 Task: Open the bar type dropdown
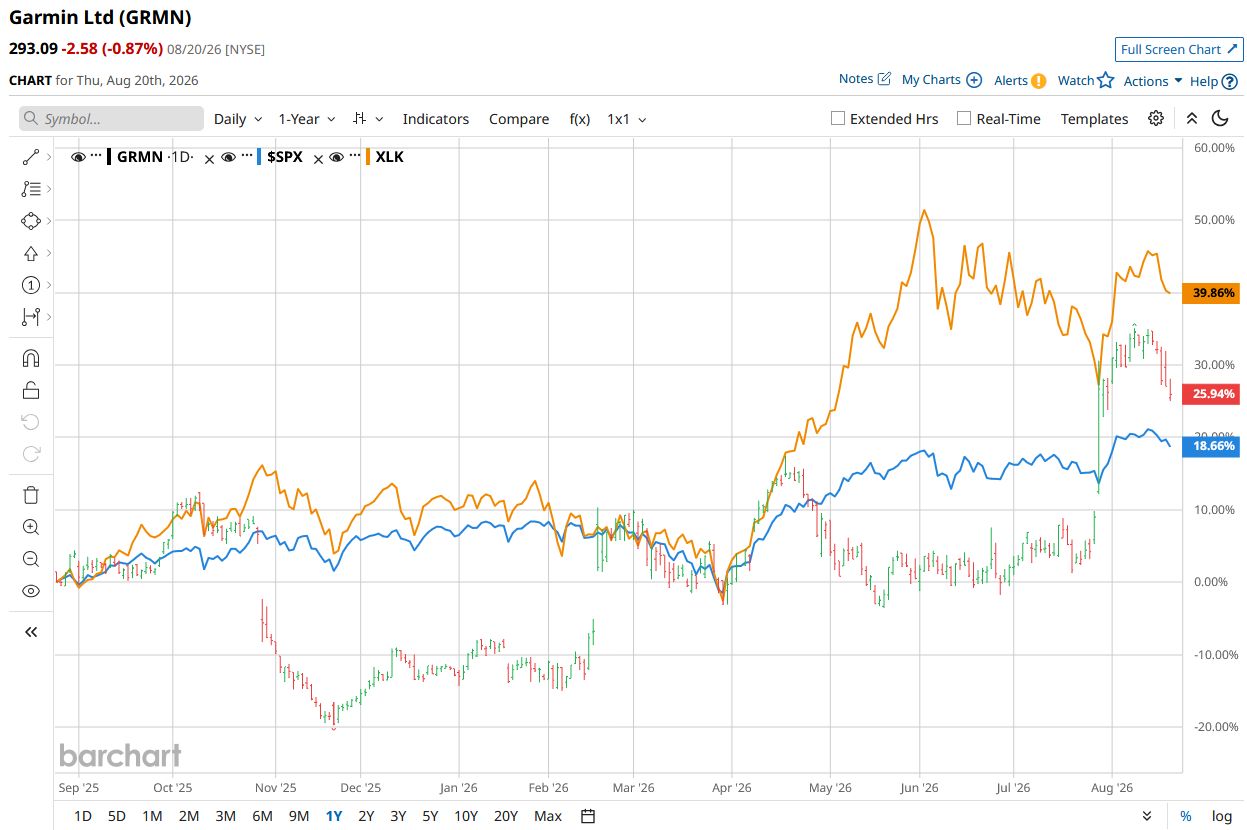pyautogui.click(x=368, y=118)
